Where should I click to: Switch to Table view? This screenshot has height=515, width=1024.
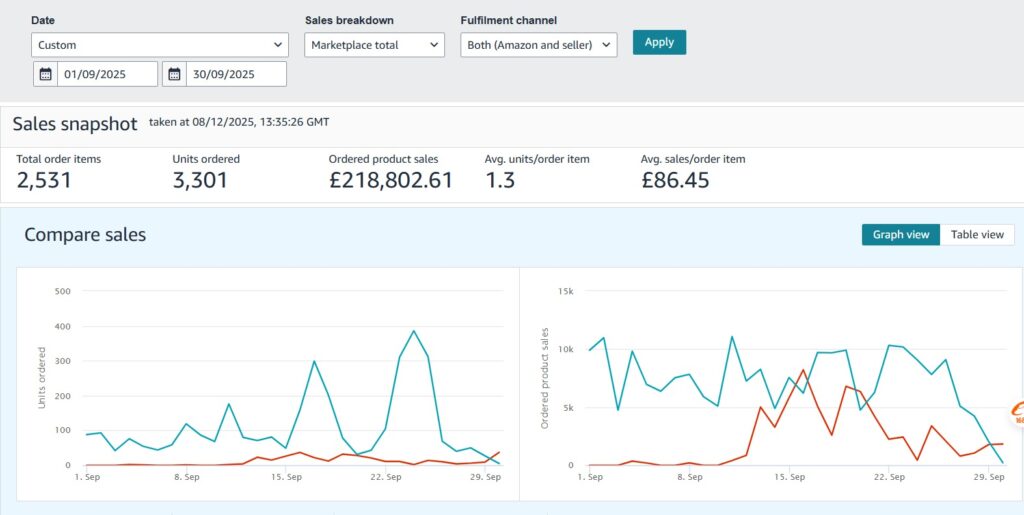pyautogui.click(x=977, y=235)
